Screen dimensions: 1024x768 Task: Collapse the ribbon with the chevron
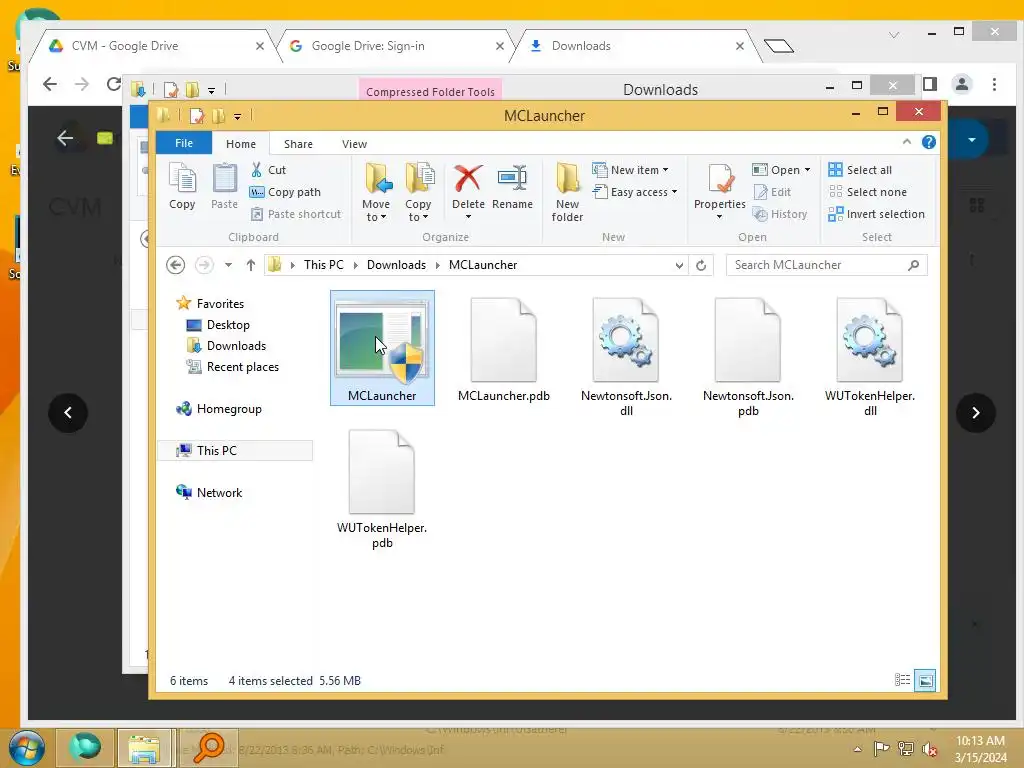click(906, 142)
